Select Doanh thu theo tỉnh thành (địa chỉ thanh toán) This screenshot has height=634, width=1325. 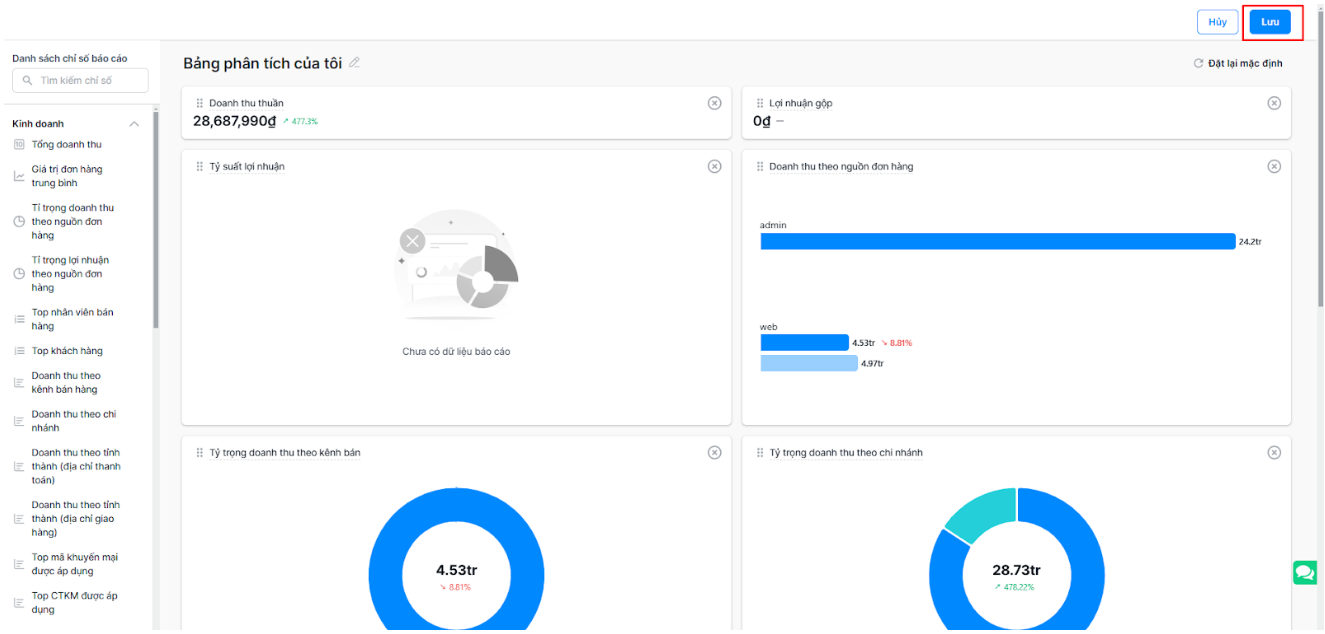[x=76, y=466]
